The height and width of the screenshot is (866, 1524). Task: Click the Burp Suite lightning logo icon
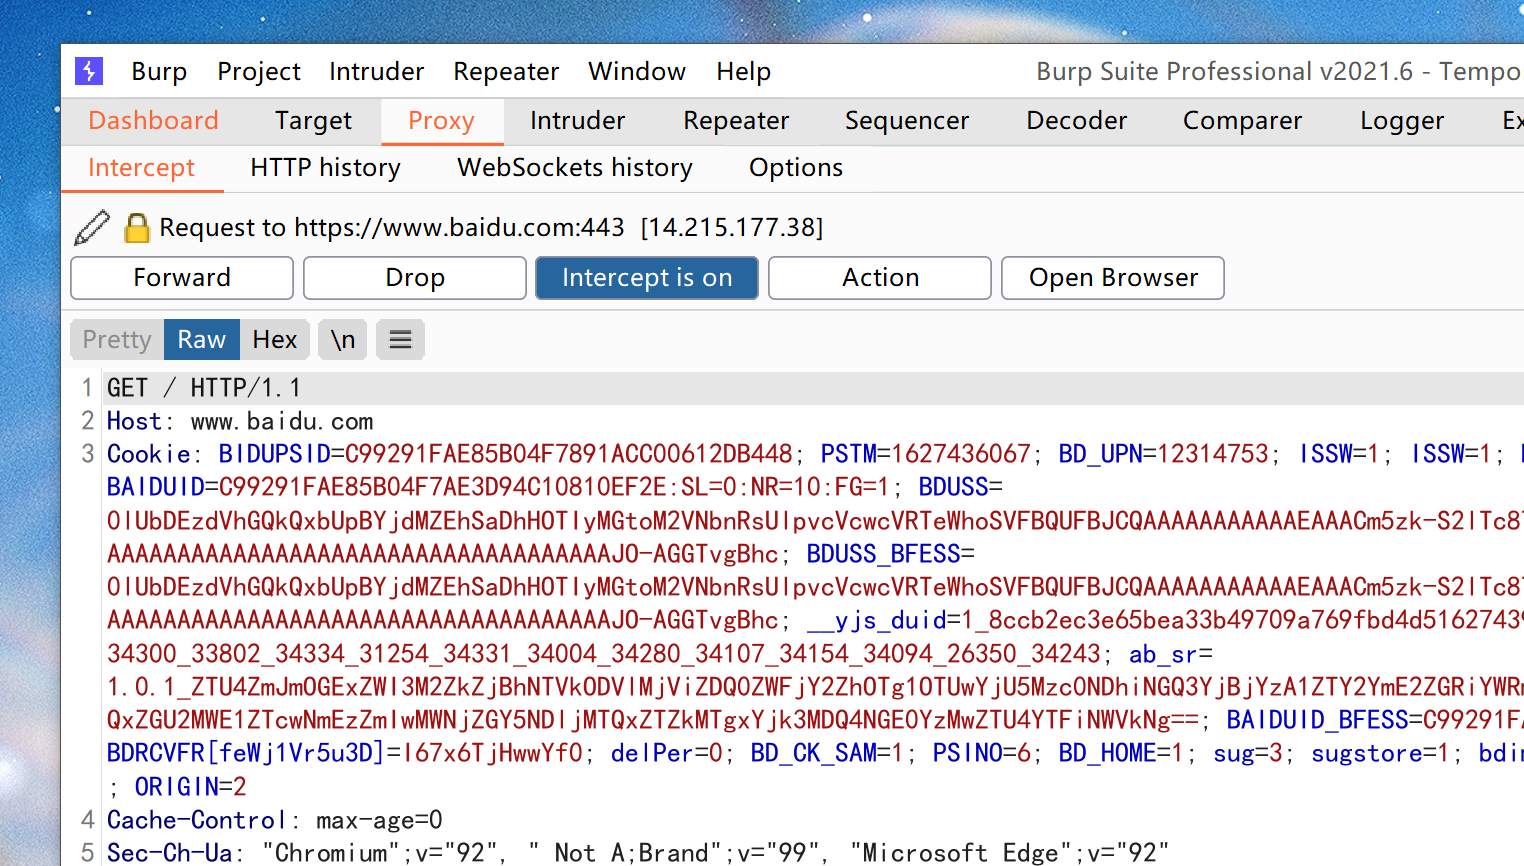point(89,71)
